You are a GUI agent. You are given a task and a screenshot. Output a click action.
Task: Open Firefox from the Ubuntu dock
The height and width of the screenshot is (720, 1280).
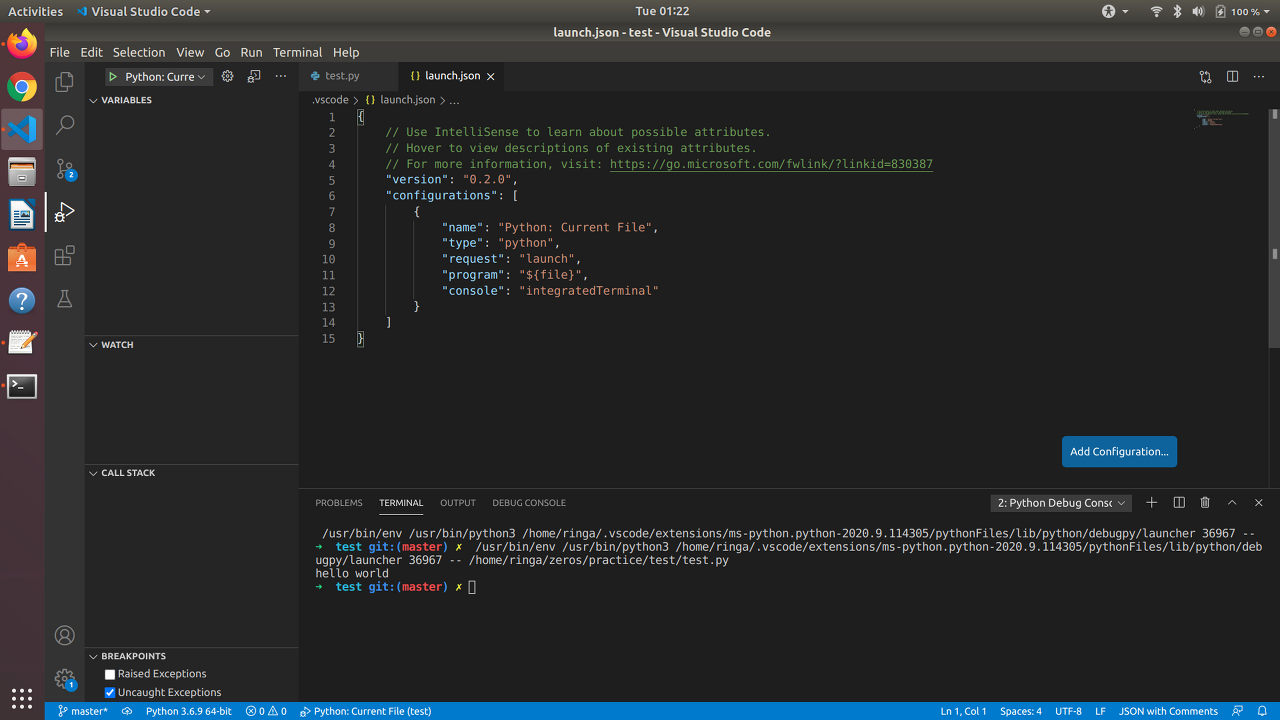click(x=22, y=45)
